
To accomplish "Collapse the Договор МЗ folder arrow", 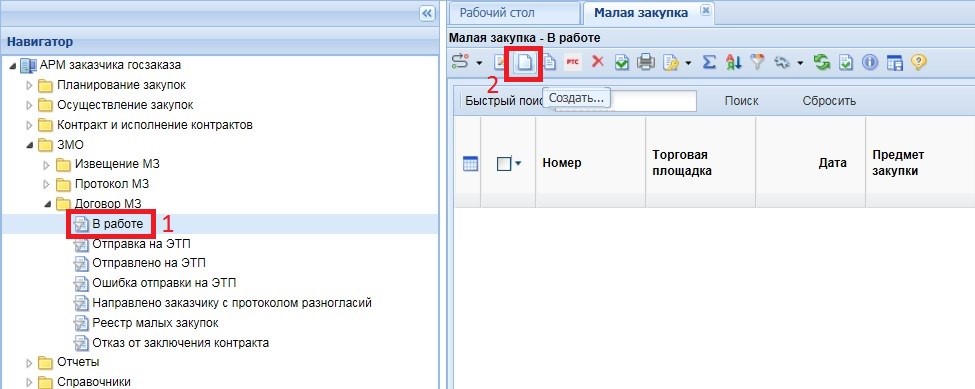I will 47,204.
